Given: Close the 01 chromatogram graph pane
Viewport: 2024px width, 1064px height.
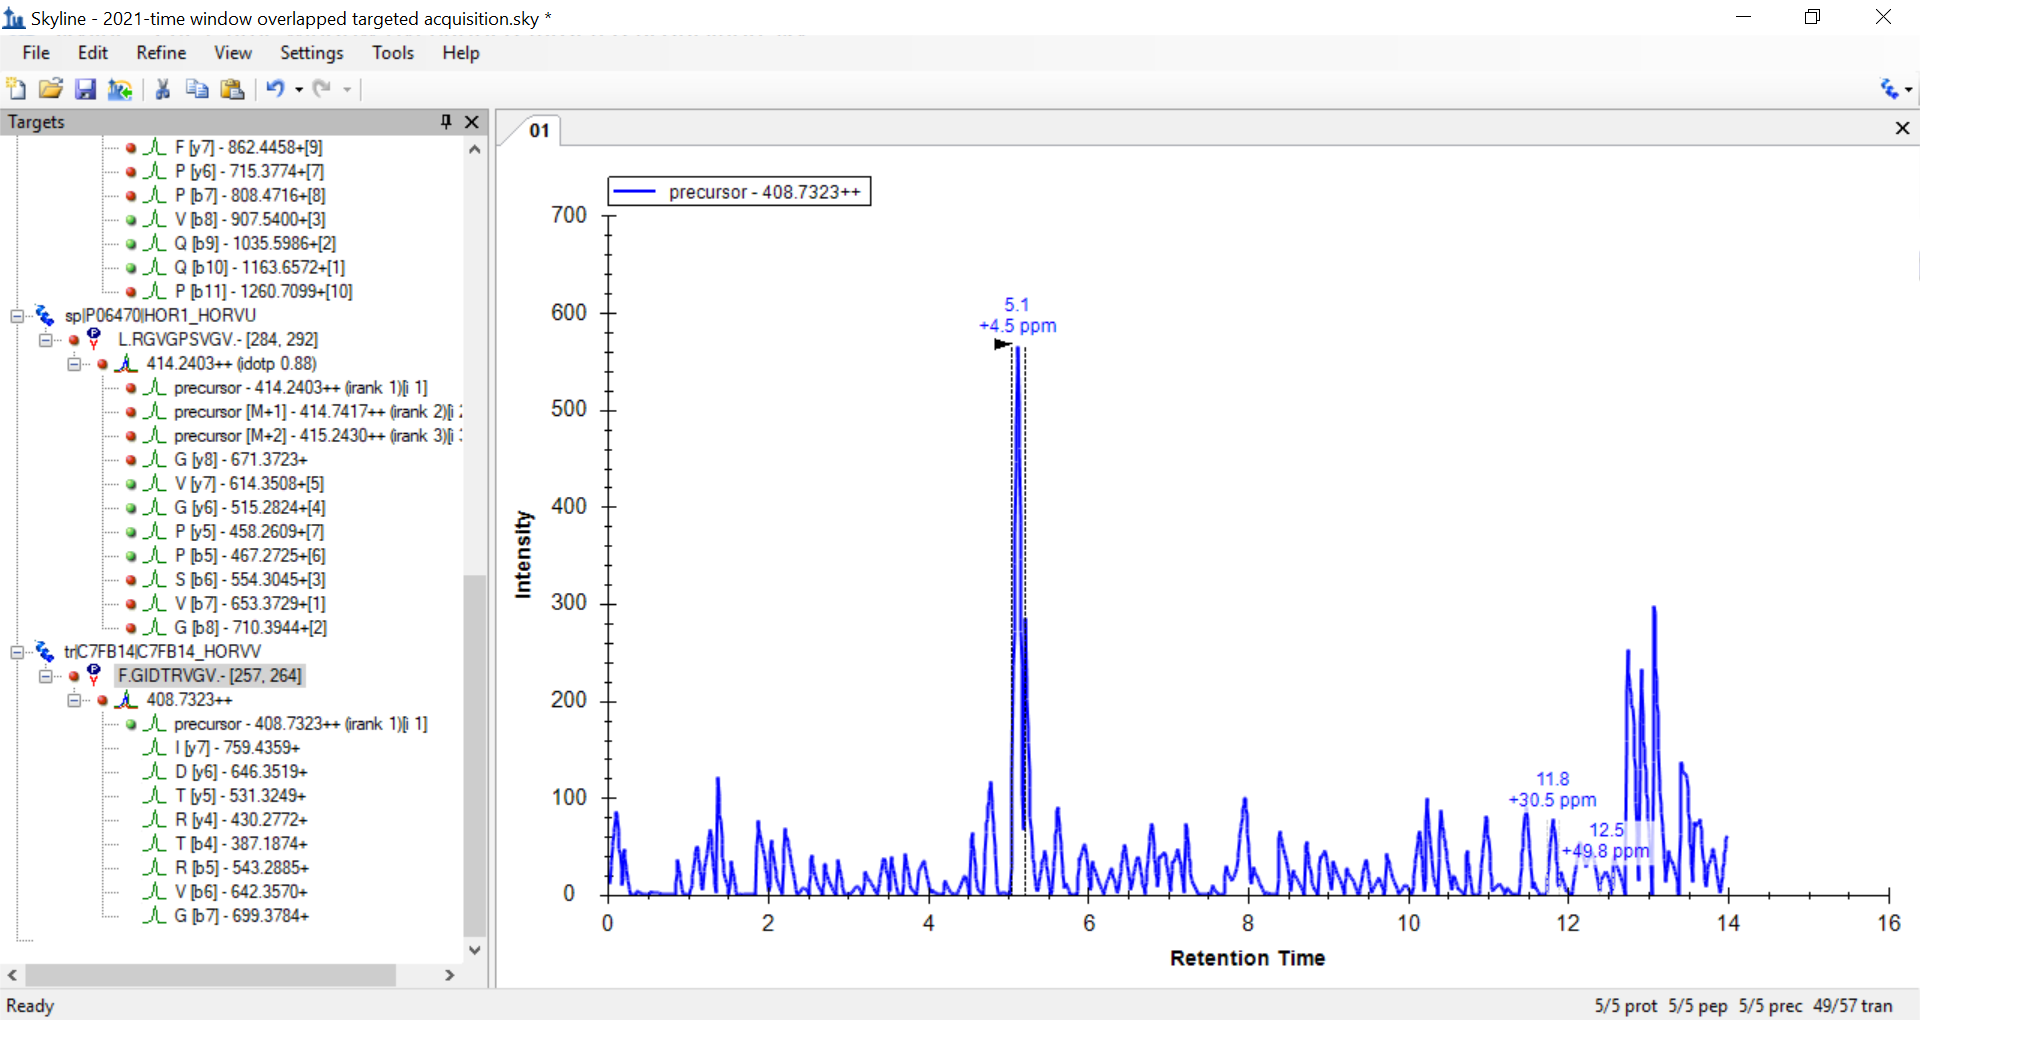Looking at the screenshot, I should [1902, 128].
